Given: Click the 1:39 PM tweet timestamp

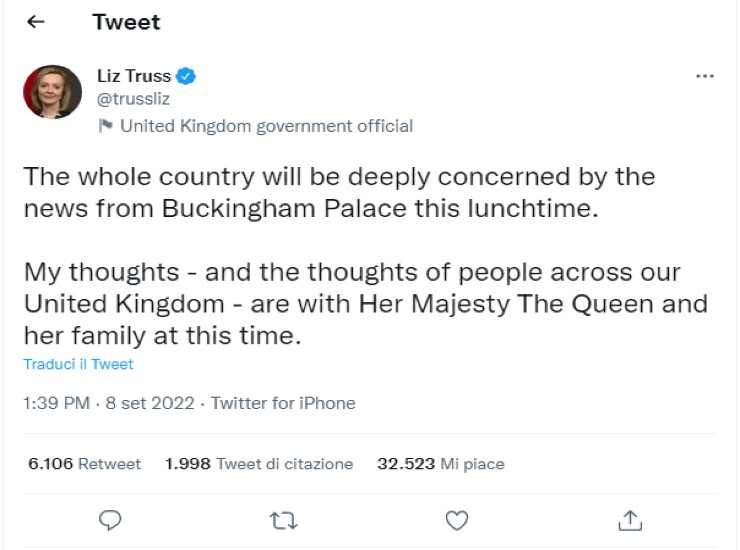Looking at the screenshot, I should (56, 404).
